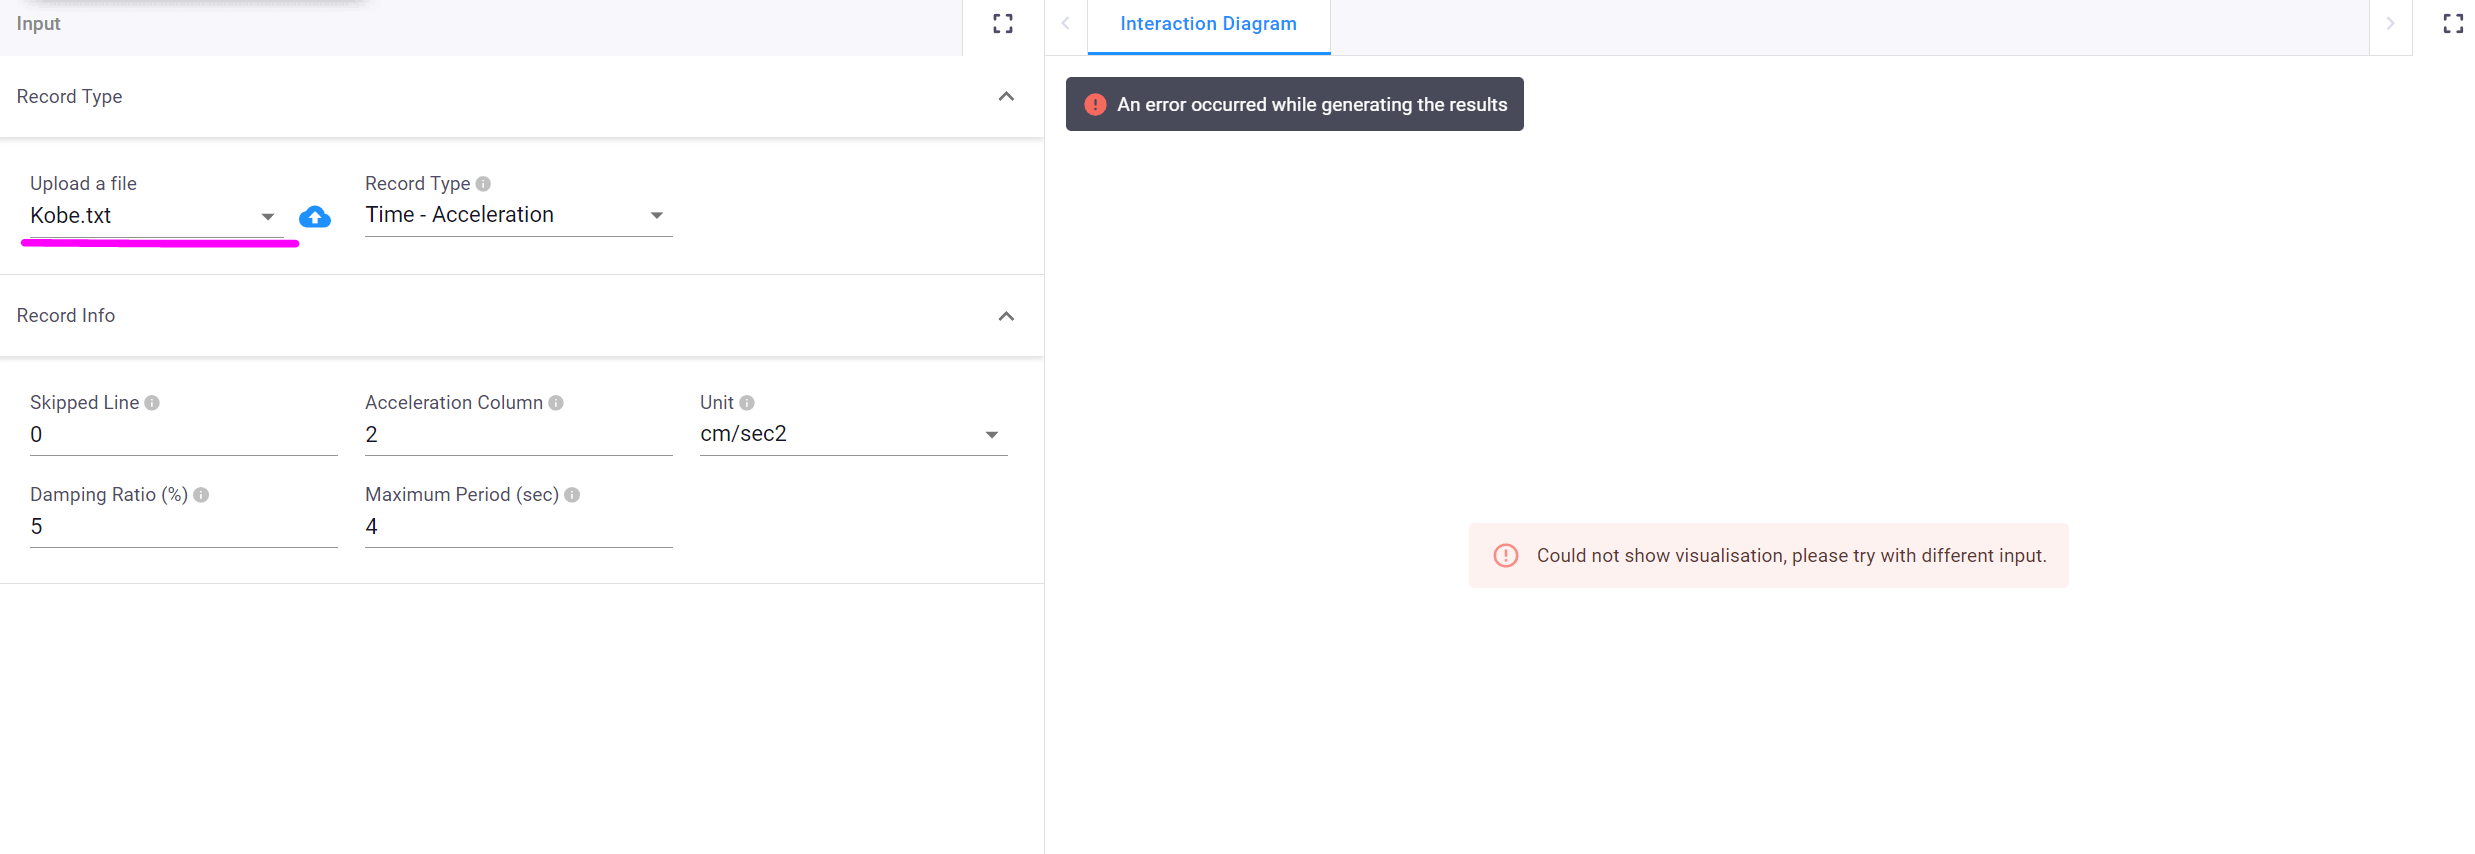Show info tooltip for Unit
This screenshot has width=2475, height=854.
[x=747, y=403]
